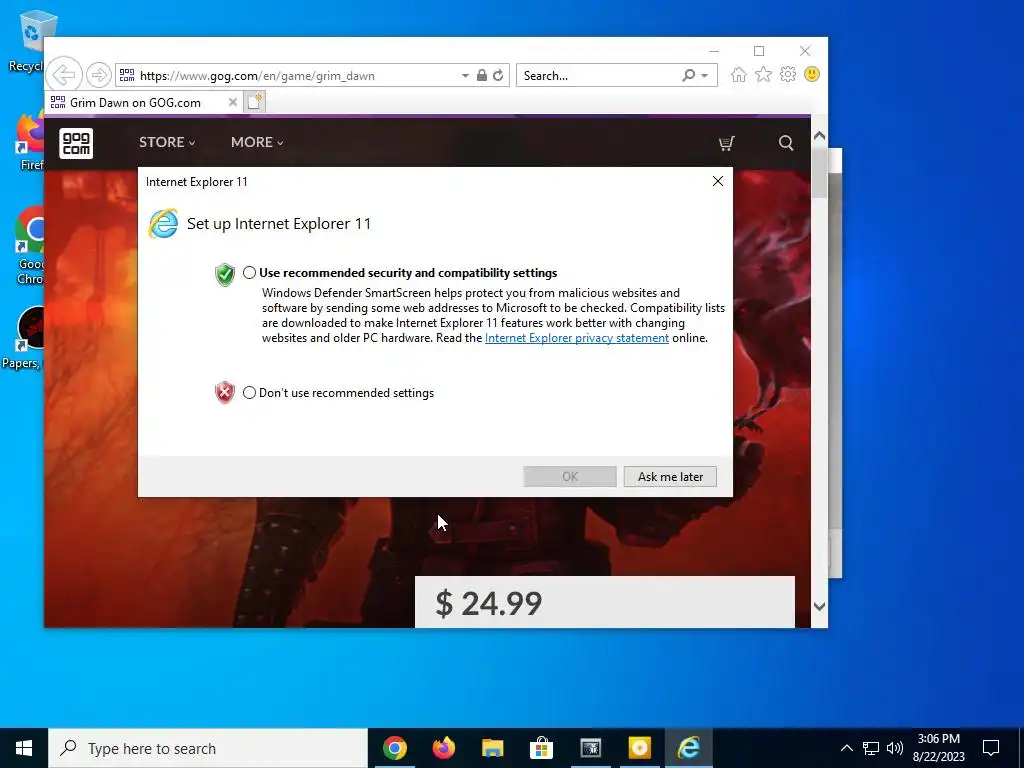1024x768 pixels.
Task: Open Firefox from the taskbar
Action: [x=443, y=748]
